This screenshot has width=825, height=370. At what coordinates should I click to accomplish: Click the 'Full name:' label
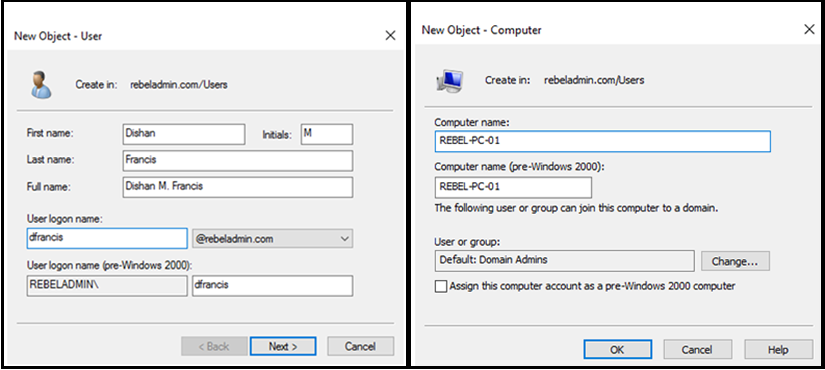click(x=48, y=186)
